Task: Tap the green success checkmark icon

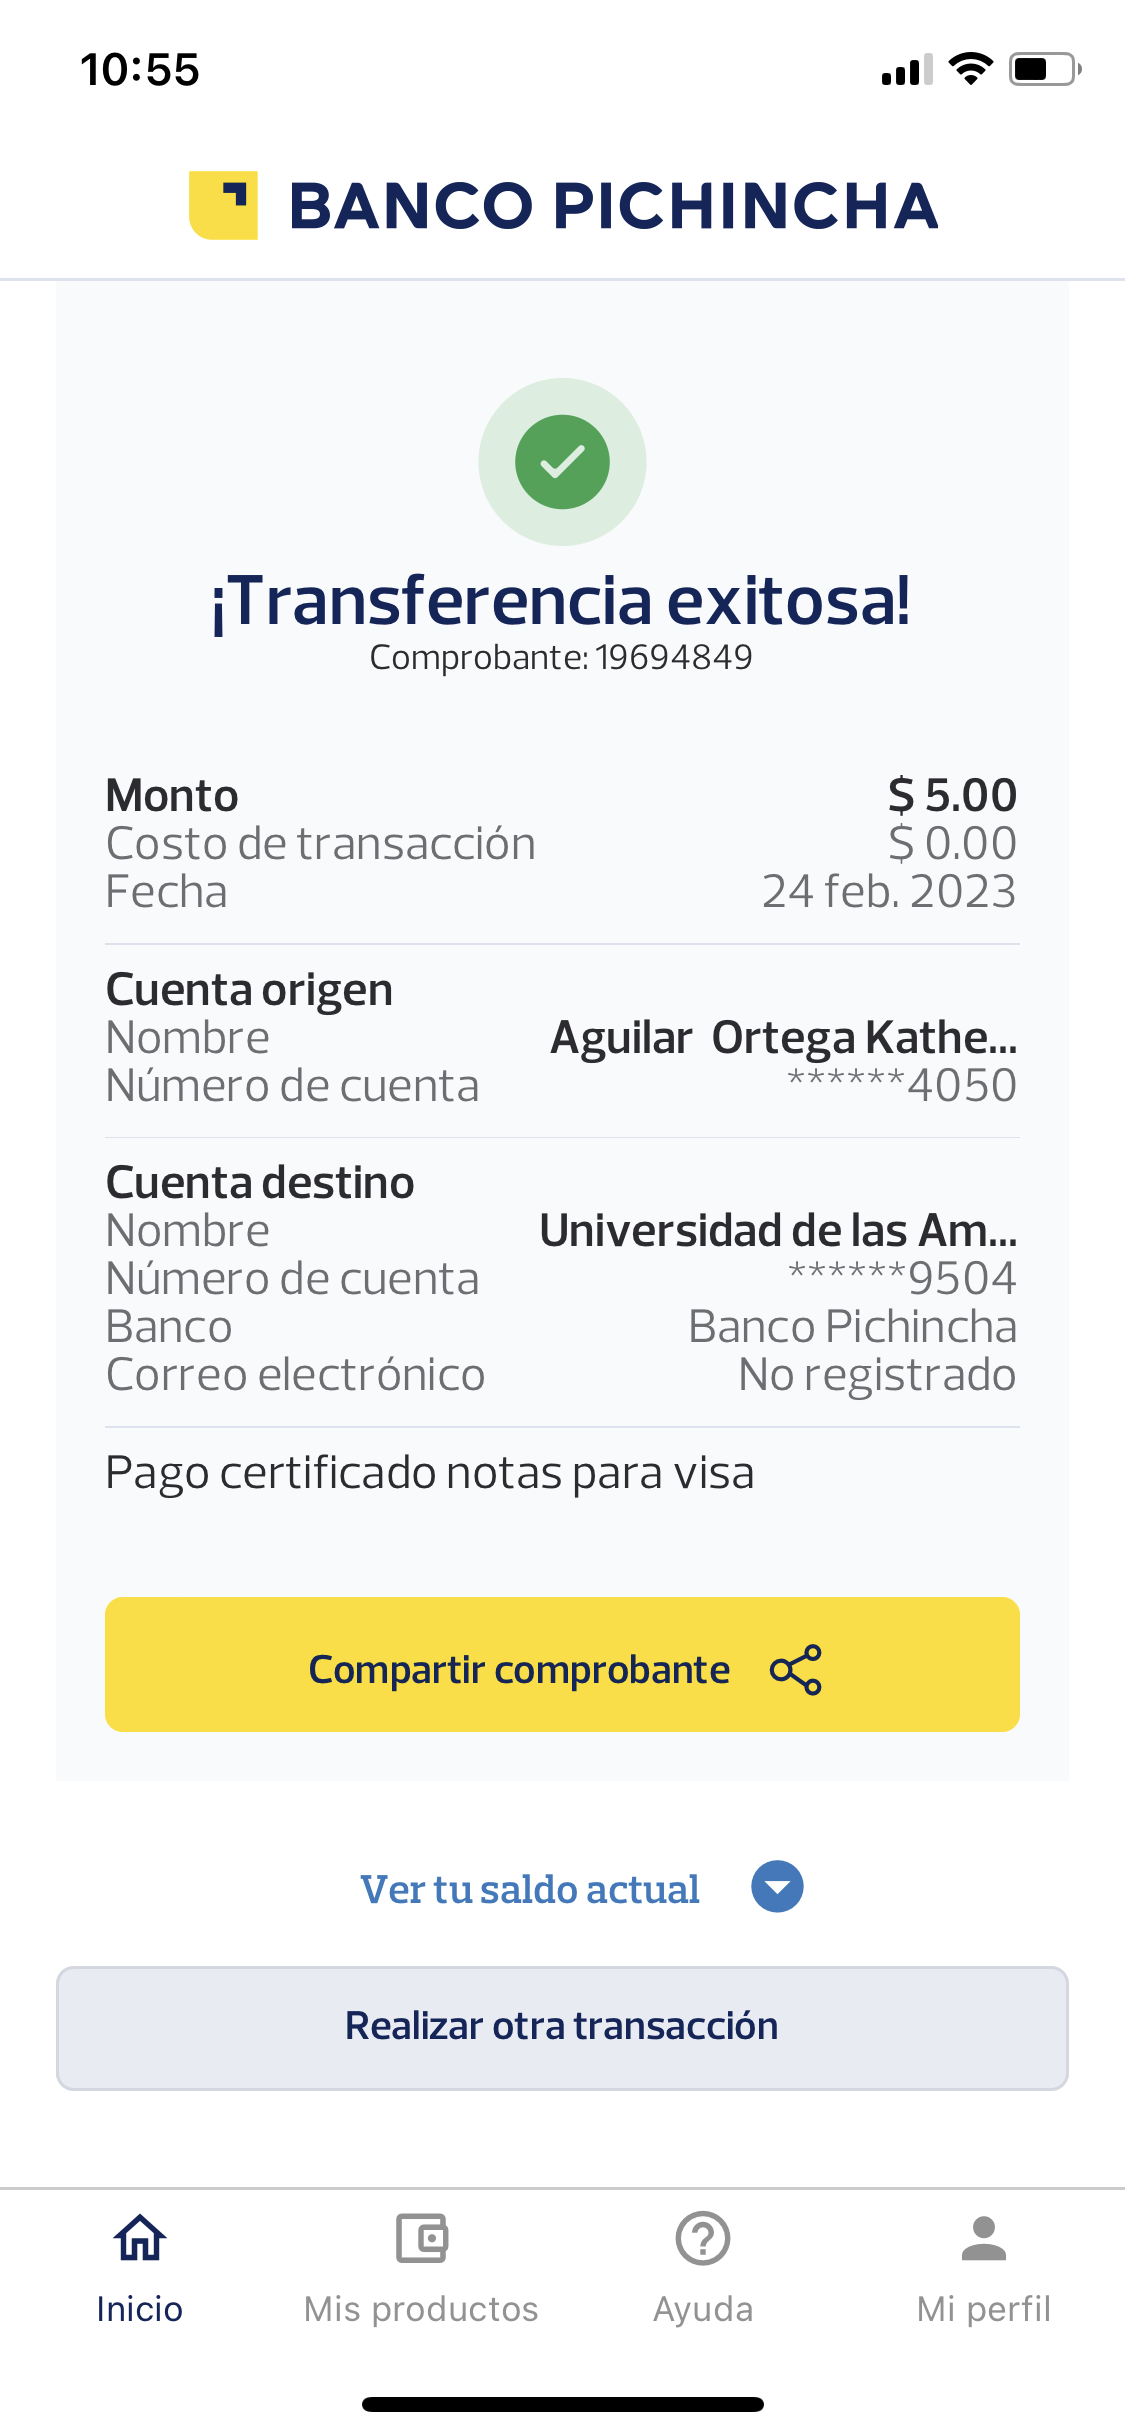Action: pos(562,462)
